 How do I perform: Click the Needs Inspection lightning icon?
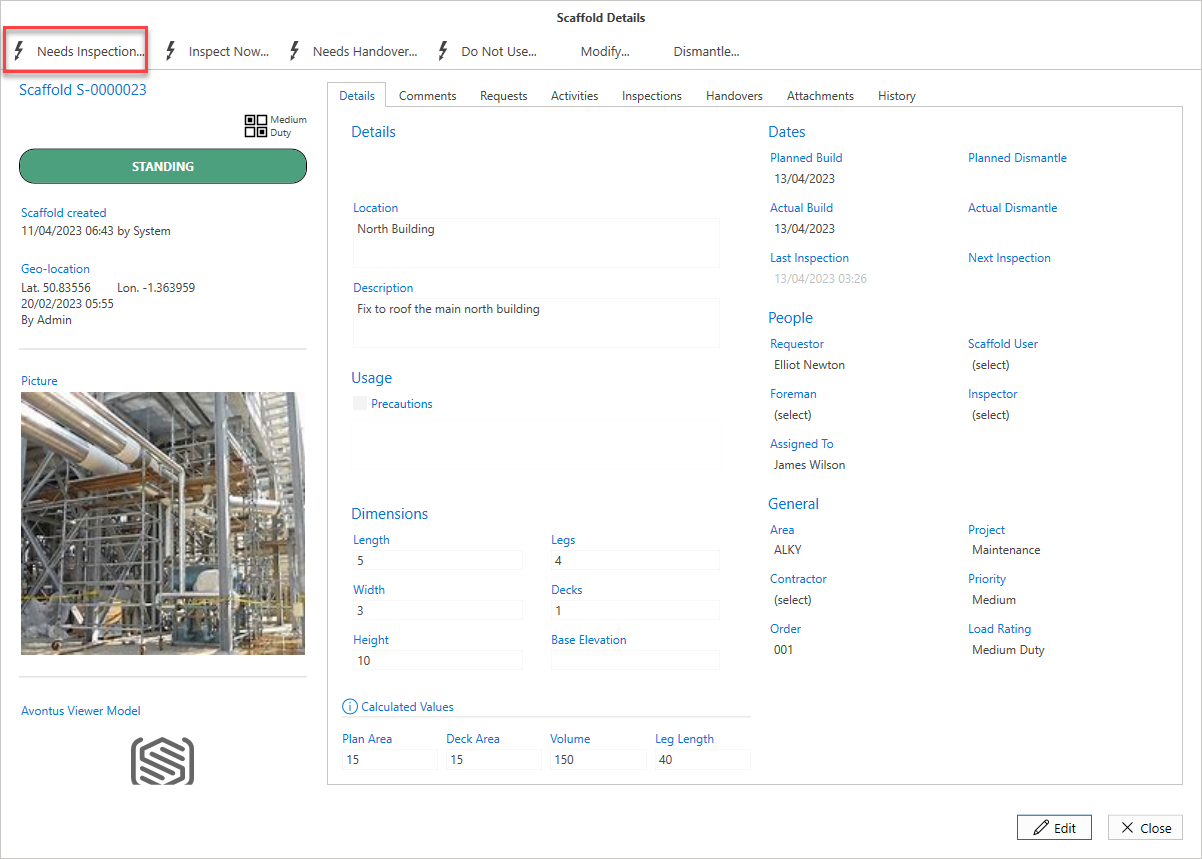[x=19, y=51]
